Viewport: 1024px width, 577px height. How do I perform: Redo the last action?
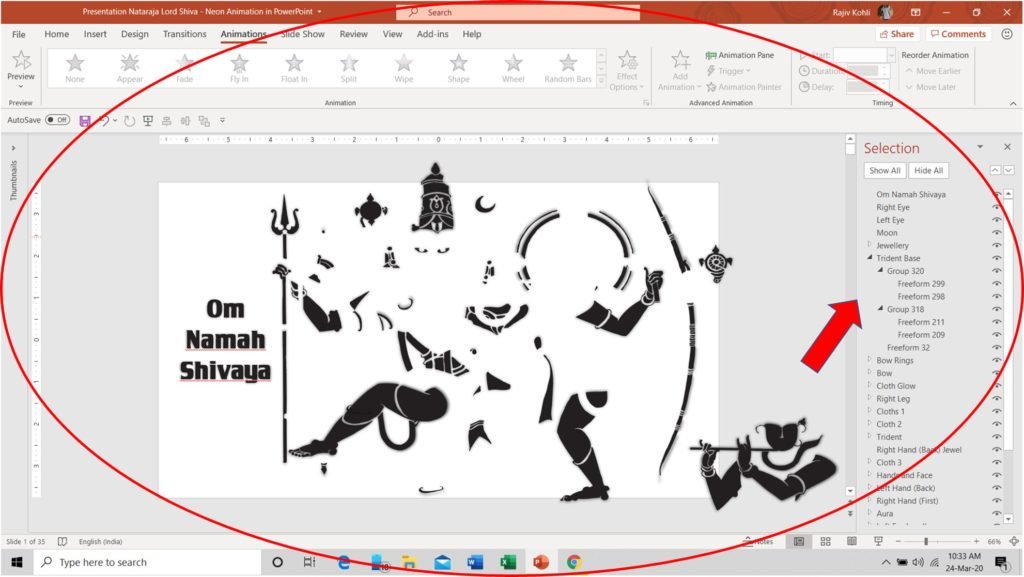[129, 121]
